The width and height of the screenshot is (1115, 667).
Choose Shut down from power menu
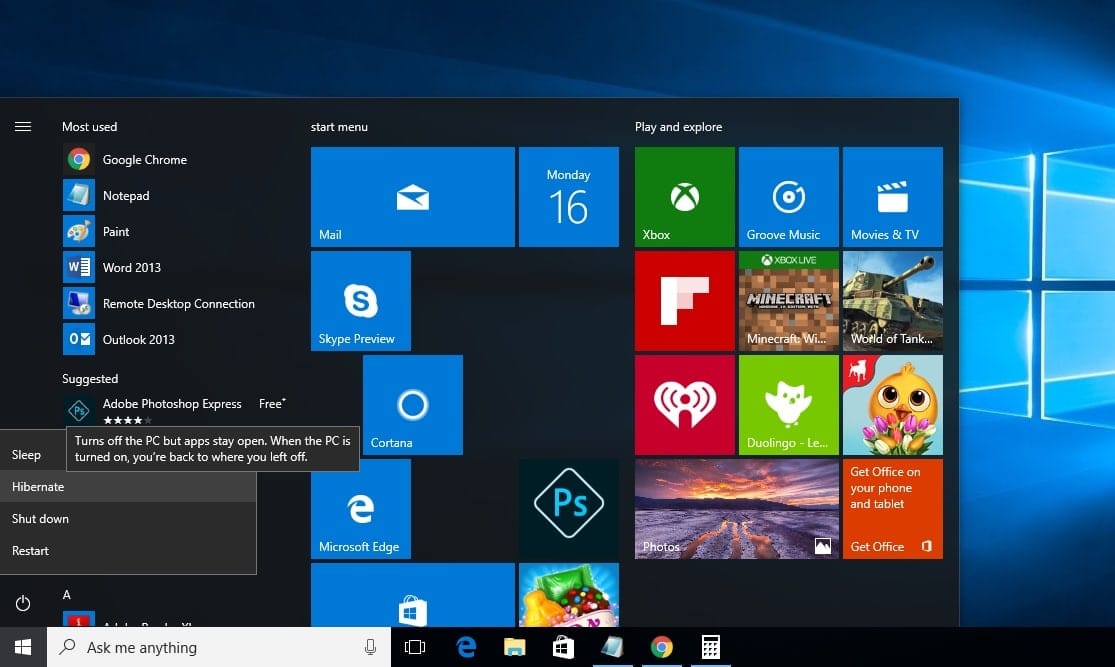pos(128,518)
